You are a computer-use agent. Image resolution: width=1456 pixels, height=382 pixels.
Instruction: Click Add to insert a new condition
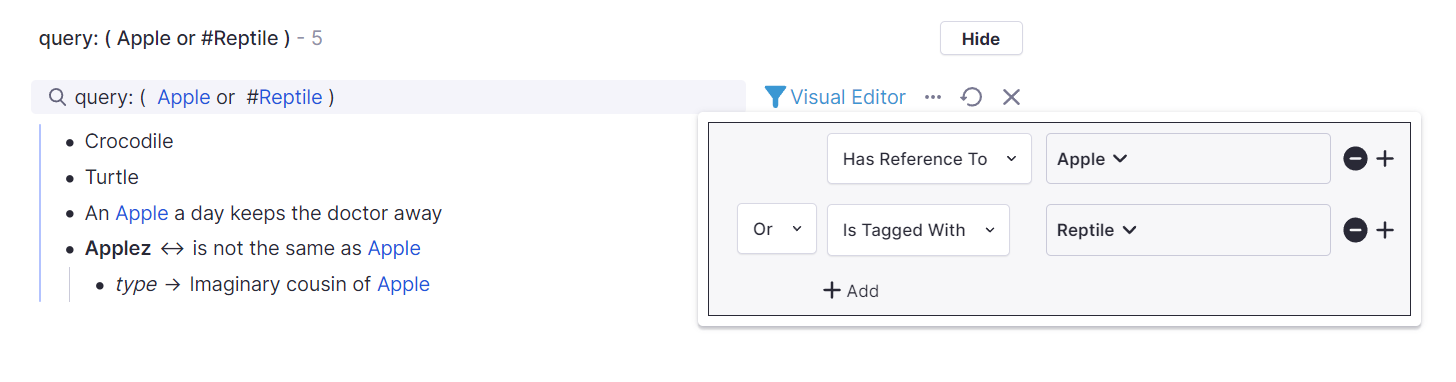click(850, 291)
